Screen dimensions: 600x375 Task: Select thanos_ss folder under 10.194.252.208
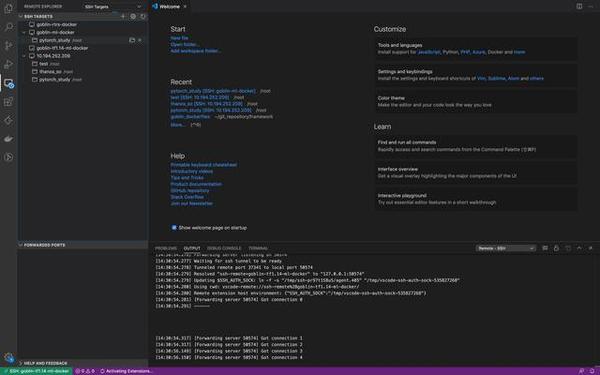[x=50, y=72]
